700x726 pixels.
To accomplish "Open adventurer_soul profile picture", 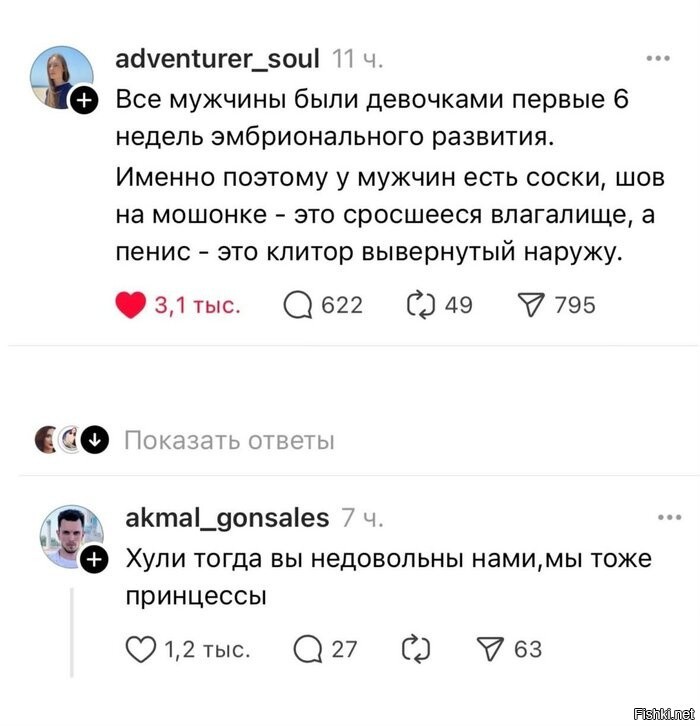I will tap(61, 77).
